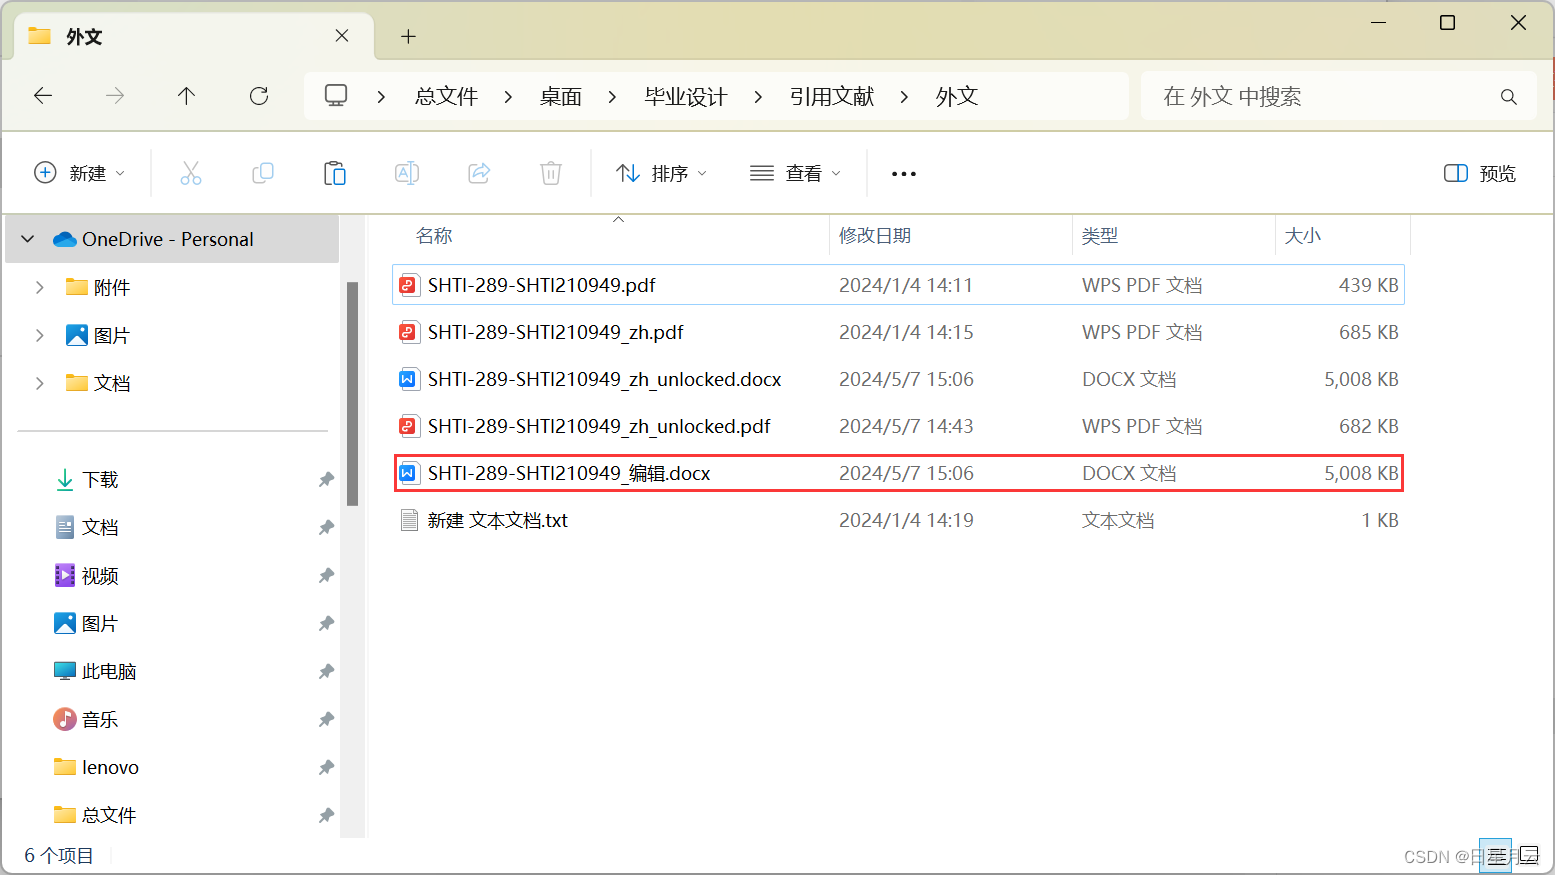
Task: Click the computer icon in address bar
Action: 336,96
